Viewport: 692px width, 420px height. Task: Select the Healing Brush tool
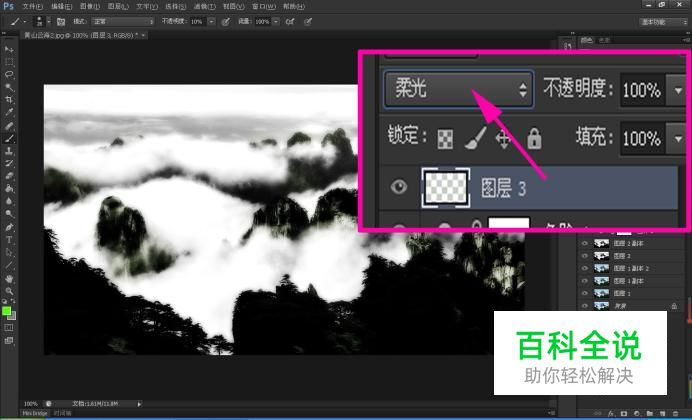click(x=9, y=126)
